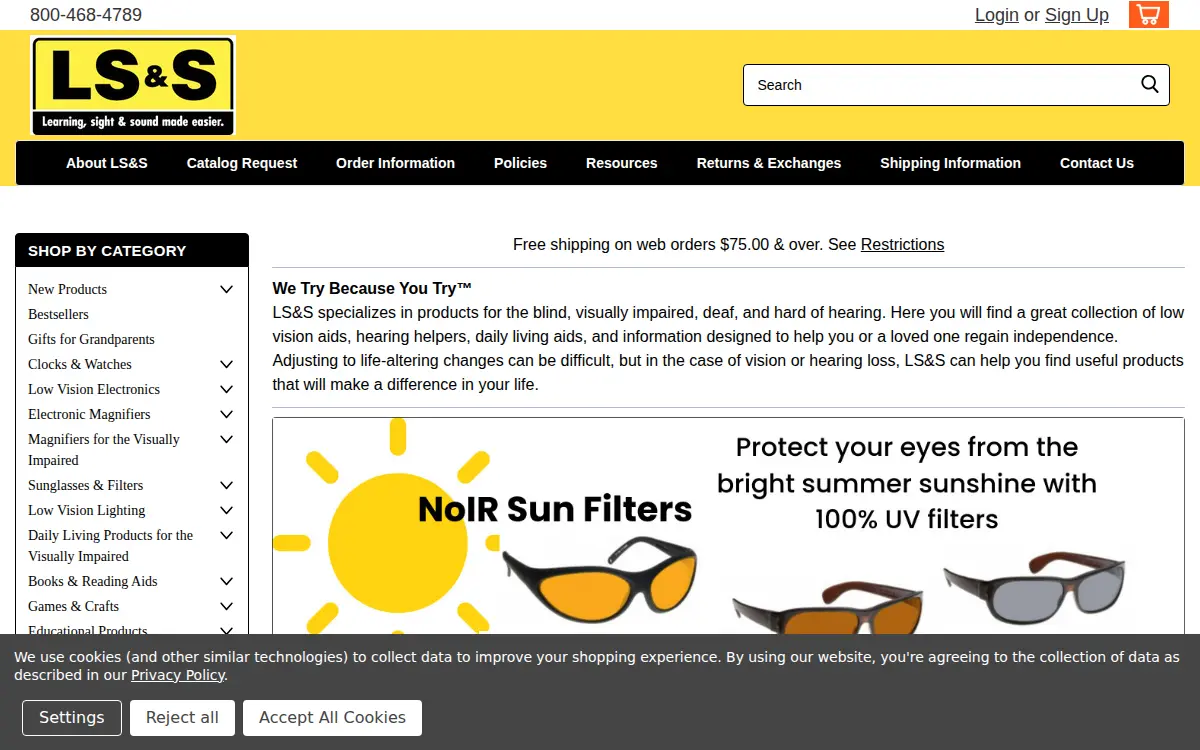Open the shipping Restrictions link

tap(902, 244)
